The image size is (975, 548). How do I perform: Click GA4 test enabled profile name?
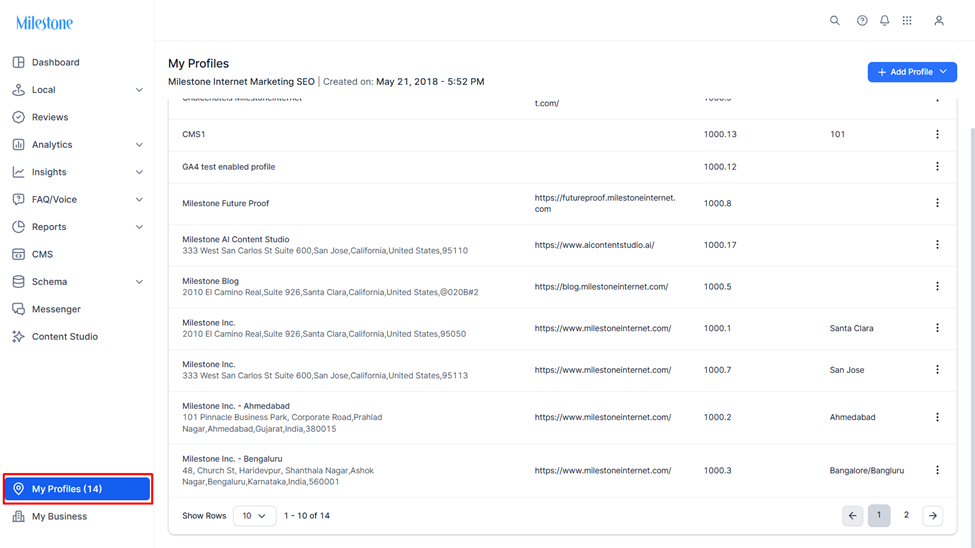pyautogui.click(x=228, y=167)
